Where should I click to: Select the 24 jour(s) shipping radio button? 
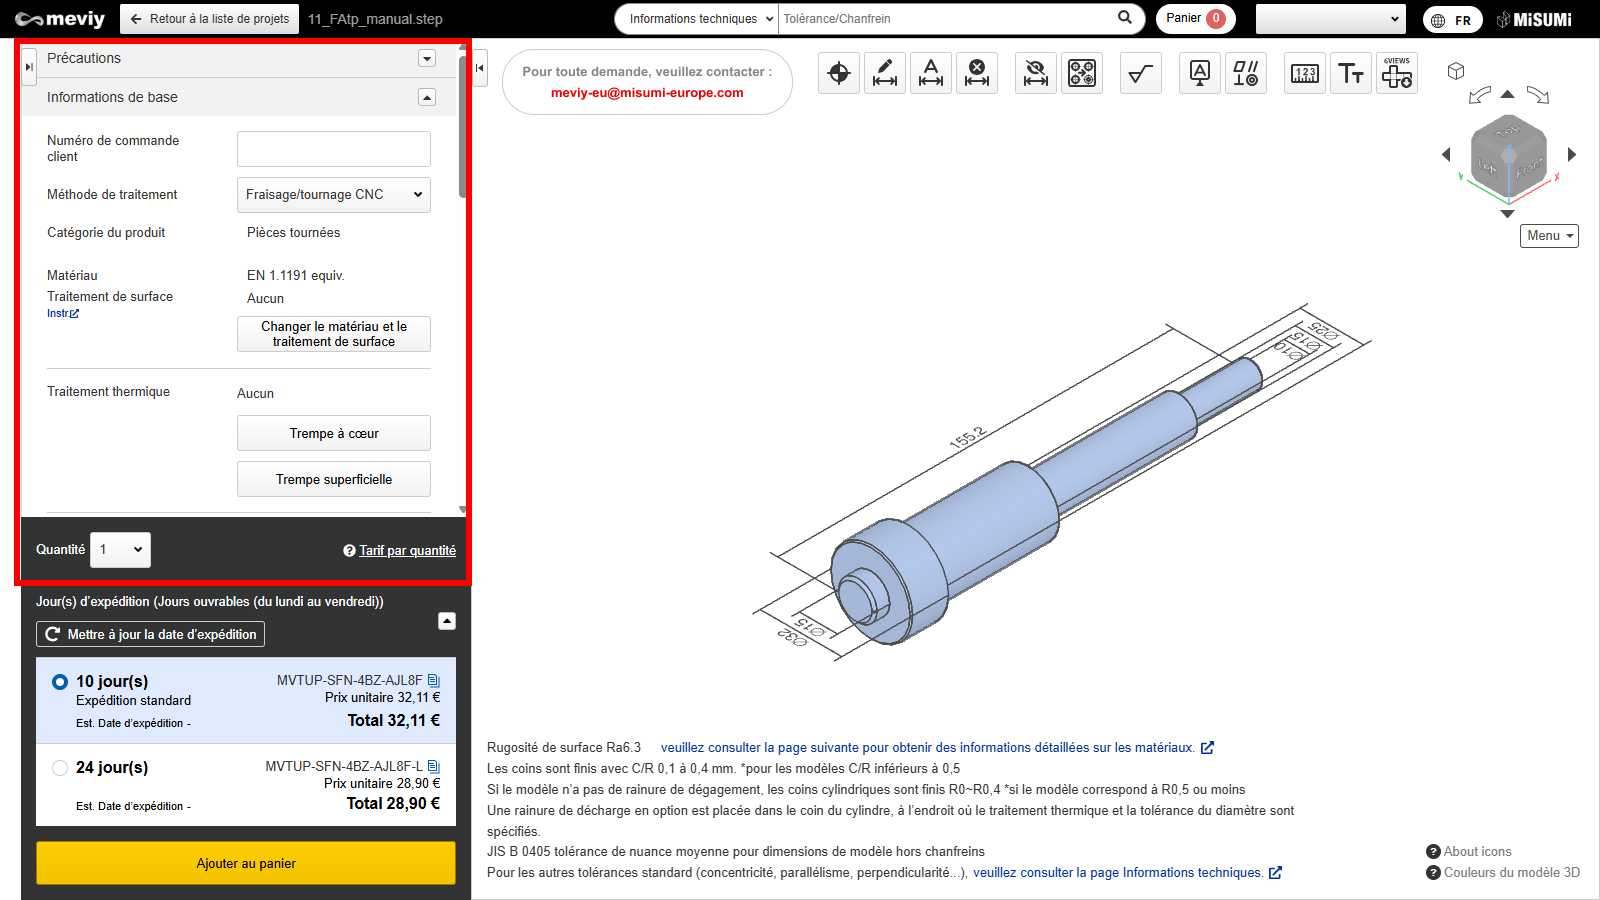click(x=60, y=768)
